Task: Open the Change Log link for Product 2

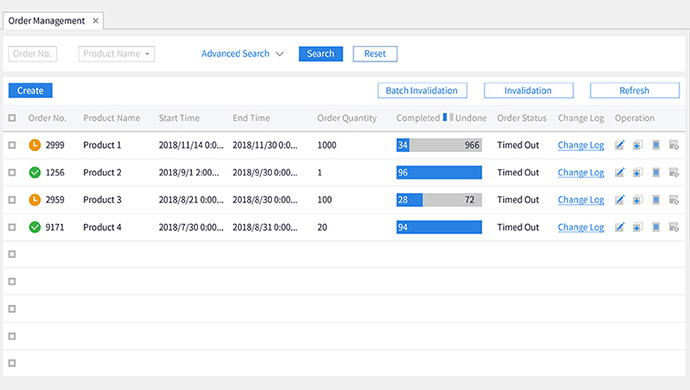Action: (x=581, y=173)
